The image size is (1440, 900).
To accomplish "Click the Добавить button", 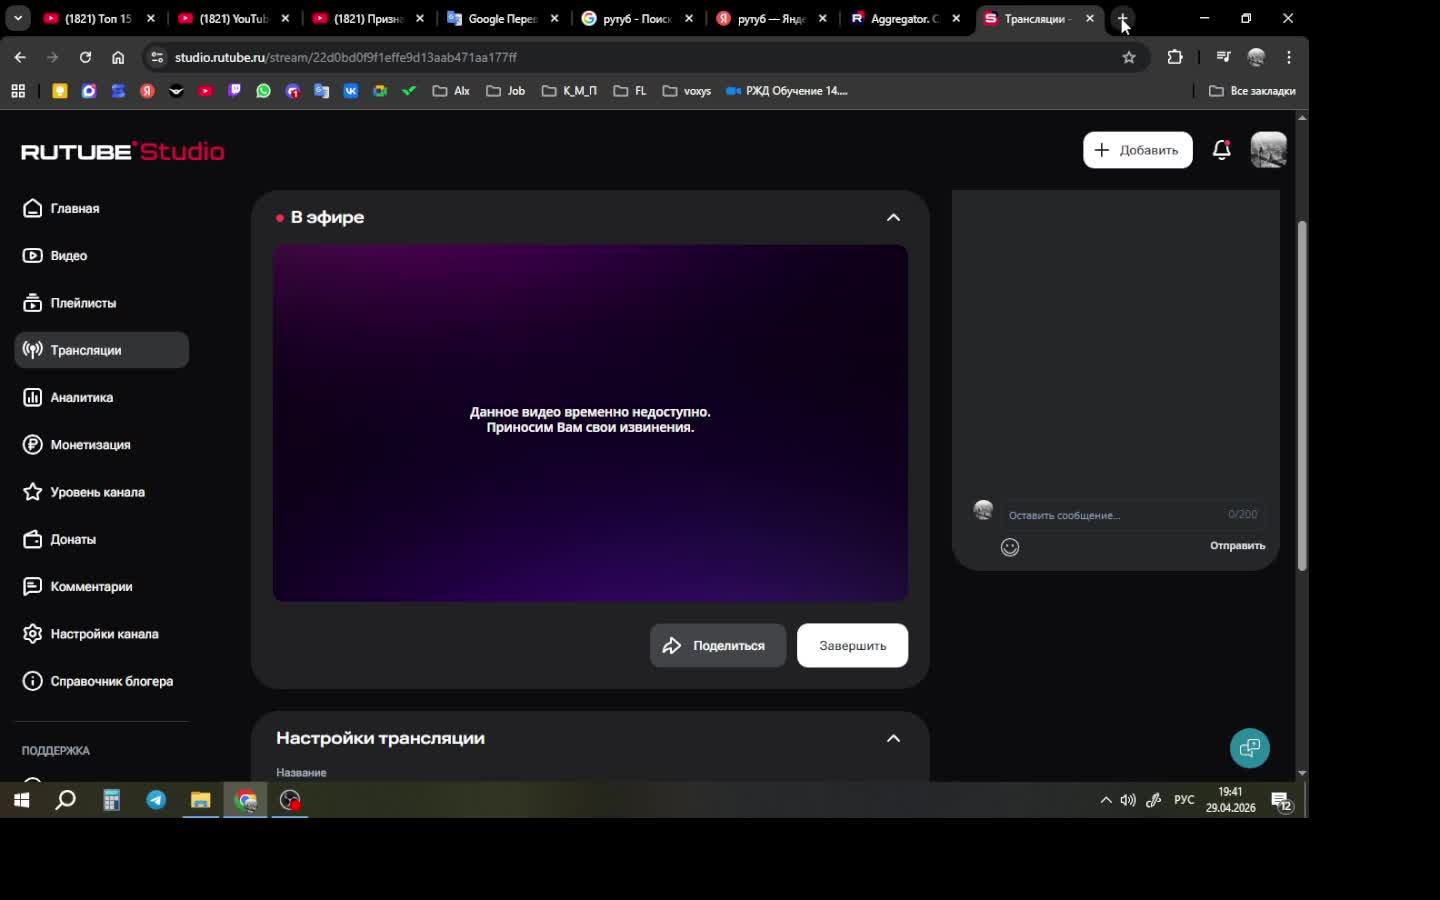I will point(1138,150).
